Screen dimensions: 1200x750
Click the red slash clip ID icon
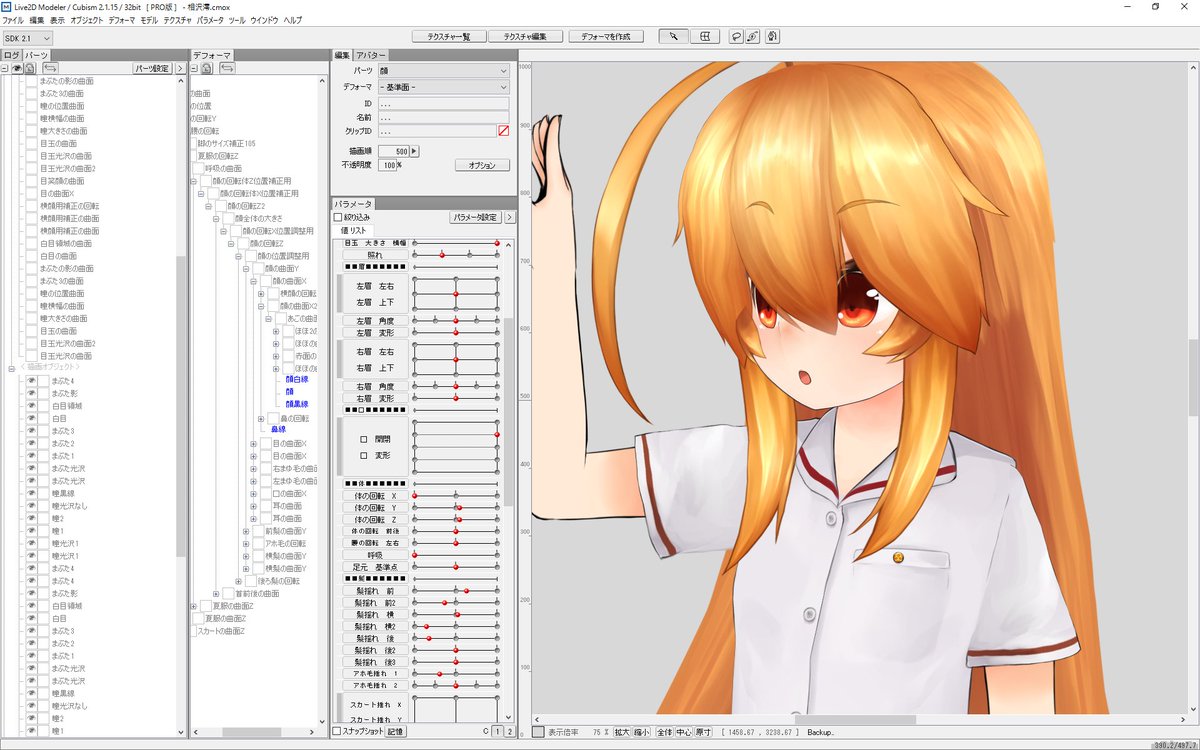[504, 131]
